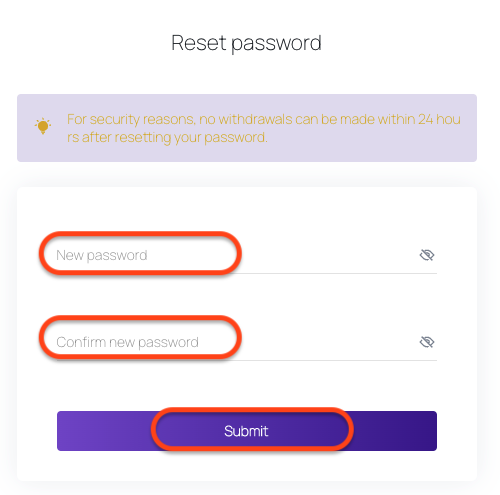Click the '24 hours' warning message
Viewport: 500px width, 495px height.
[264, 128]
